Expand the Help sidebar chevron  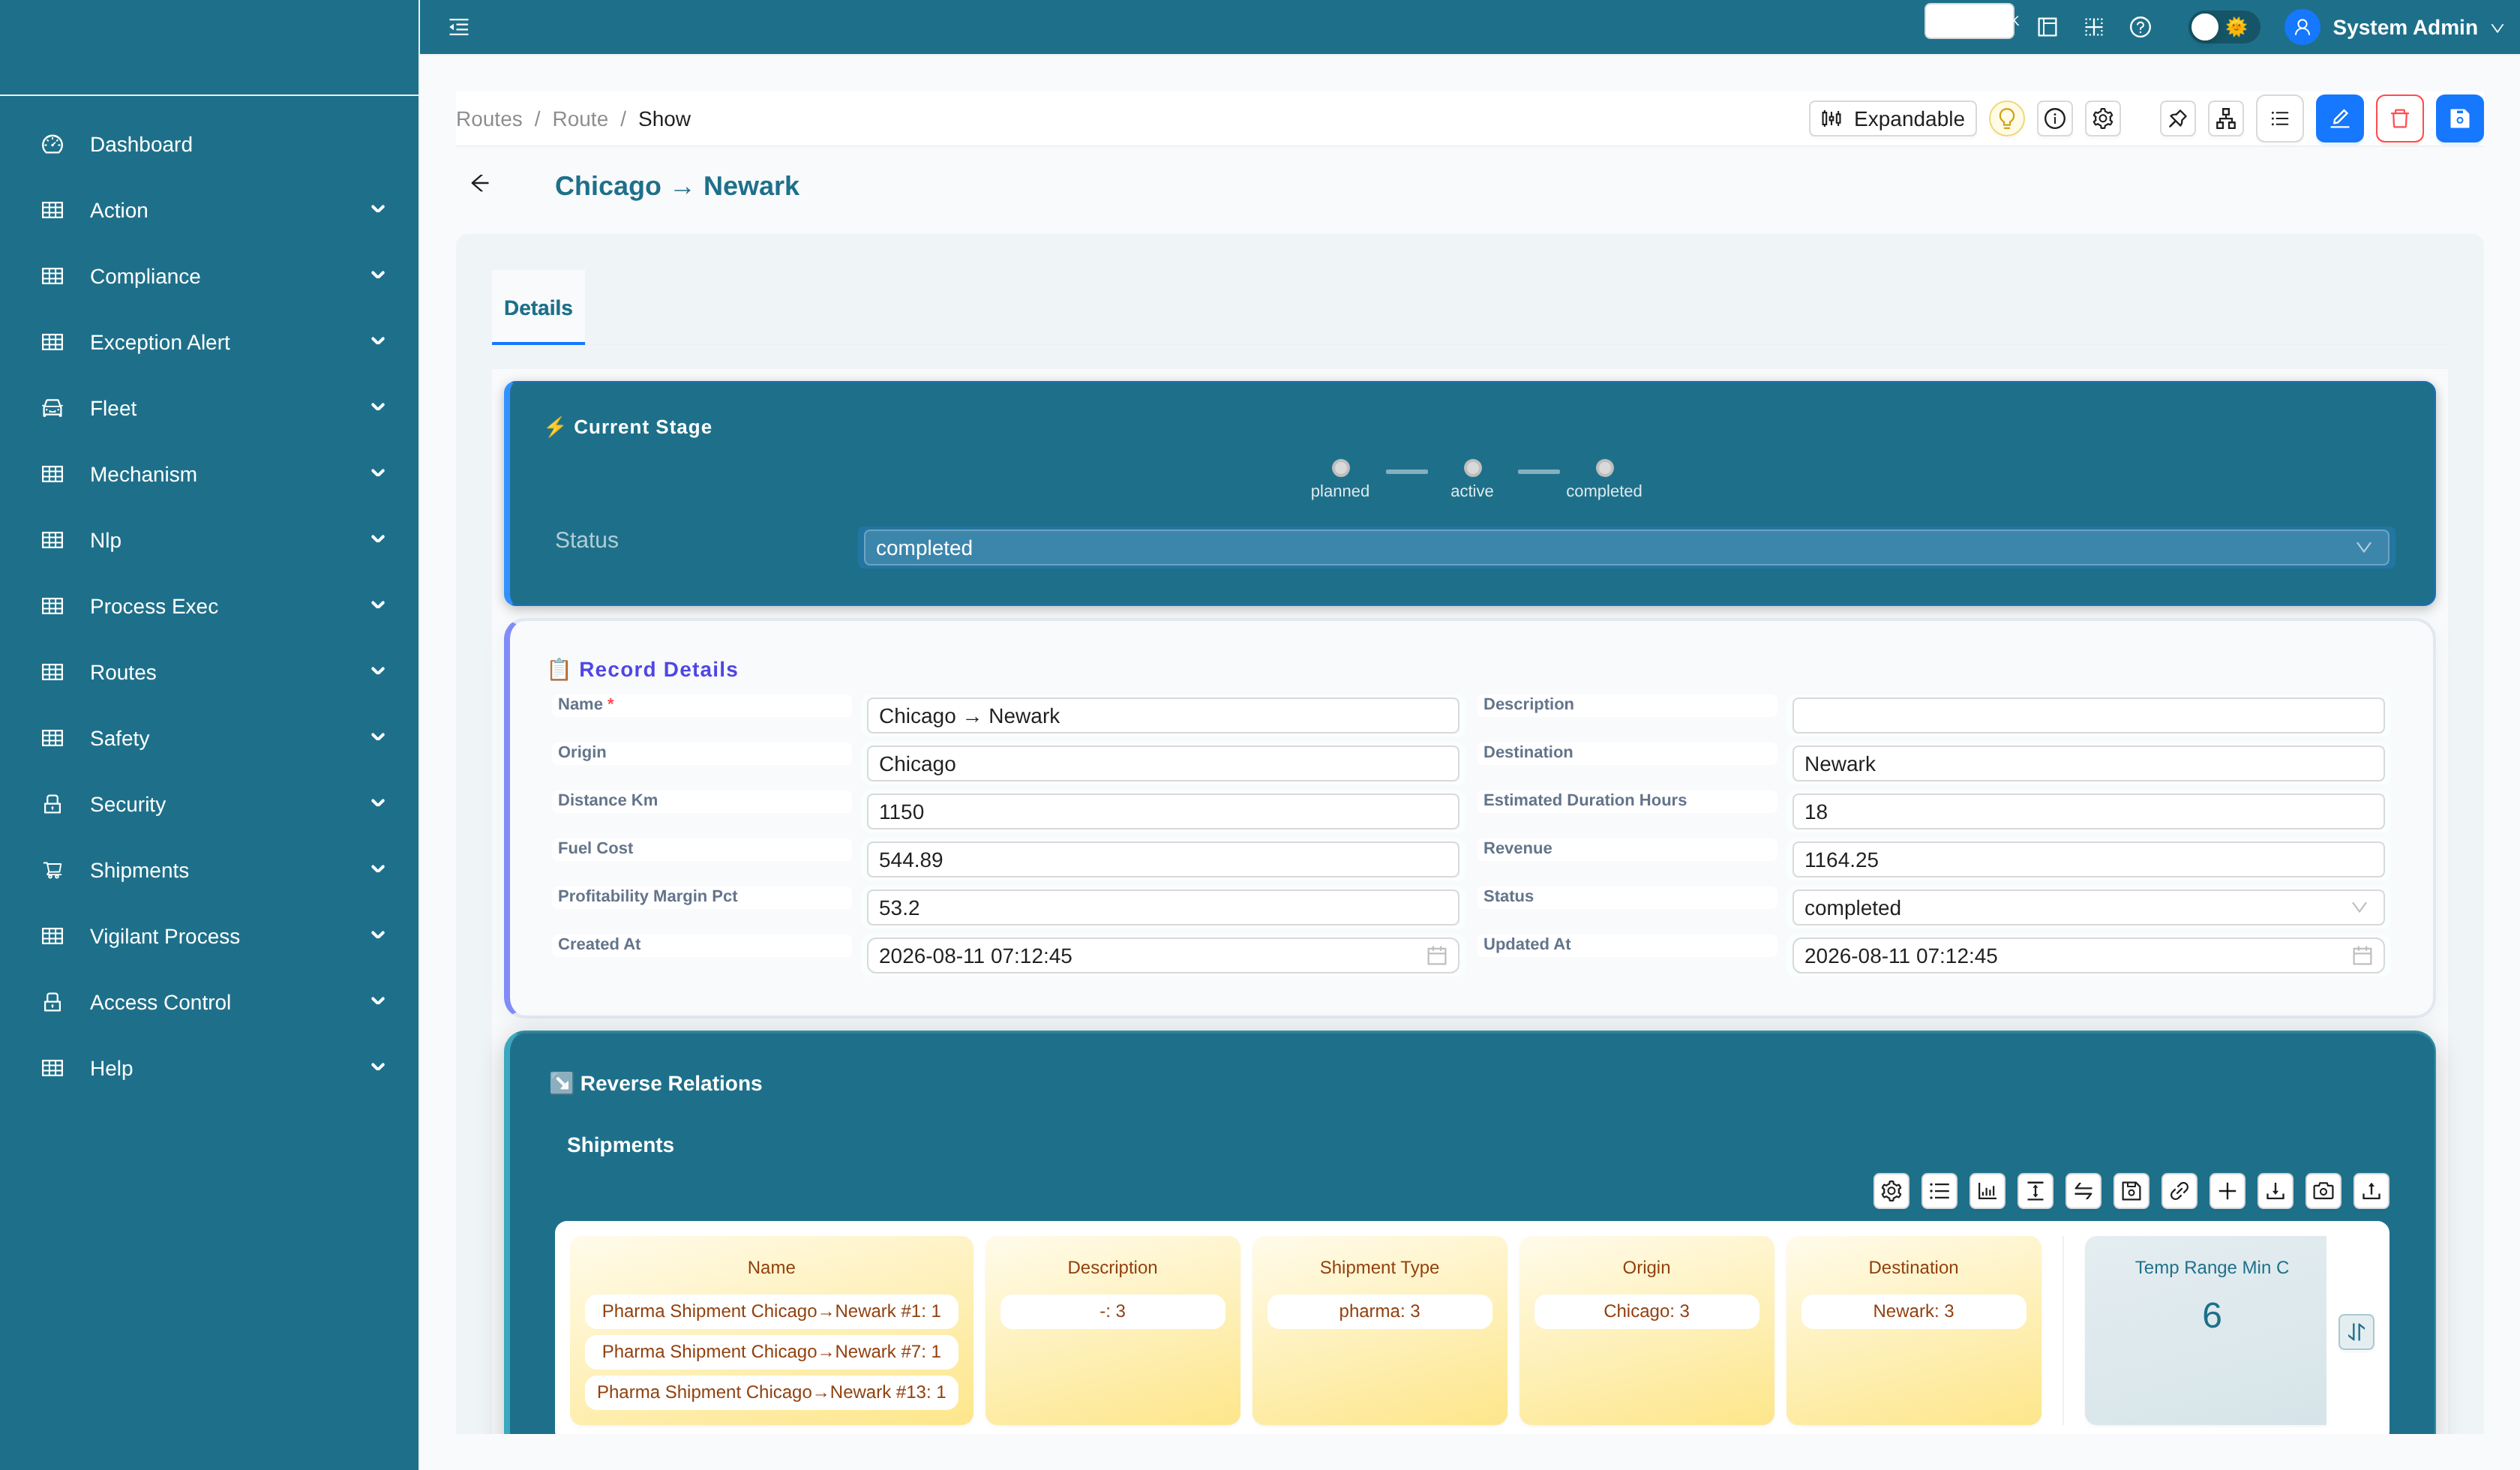point(378,1067)
